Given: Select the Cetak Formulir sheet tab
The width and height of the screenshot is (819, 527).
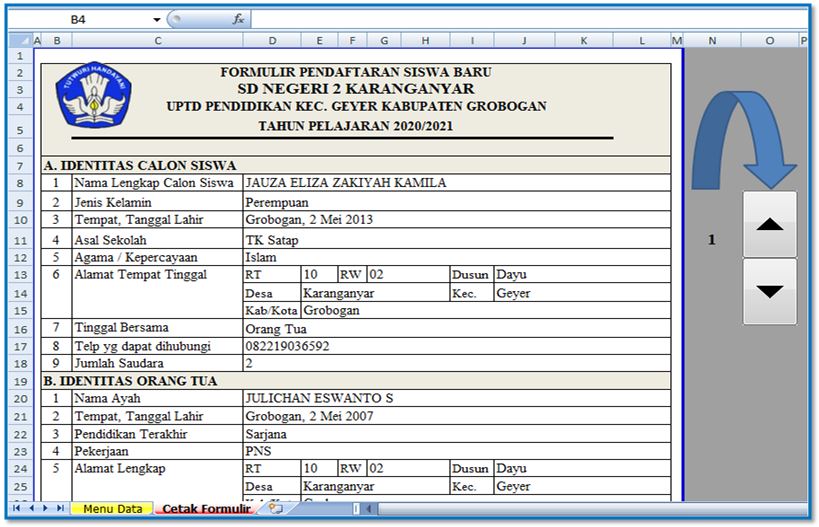Looking at the screenshot, I should coord(206,508).
